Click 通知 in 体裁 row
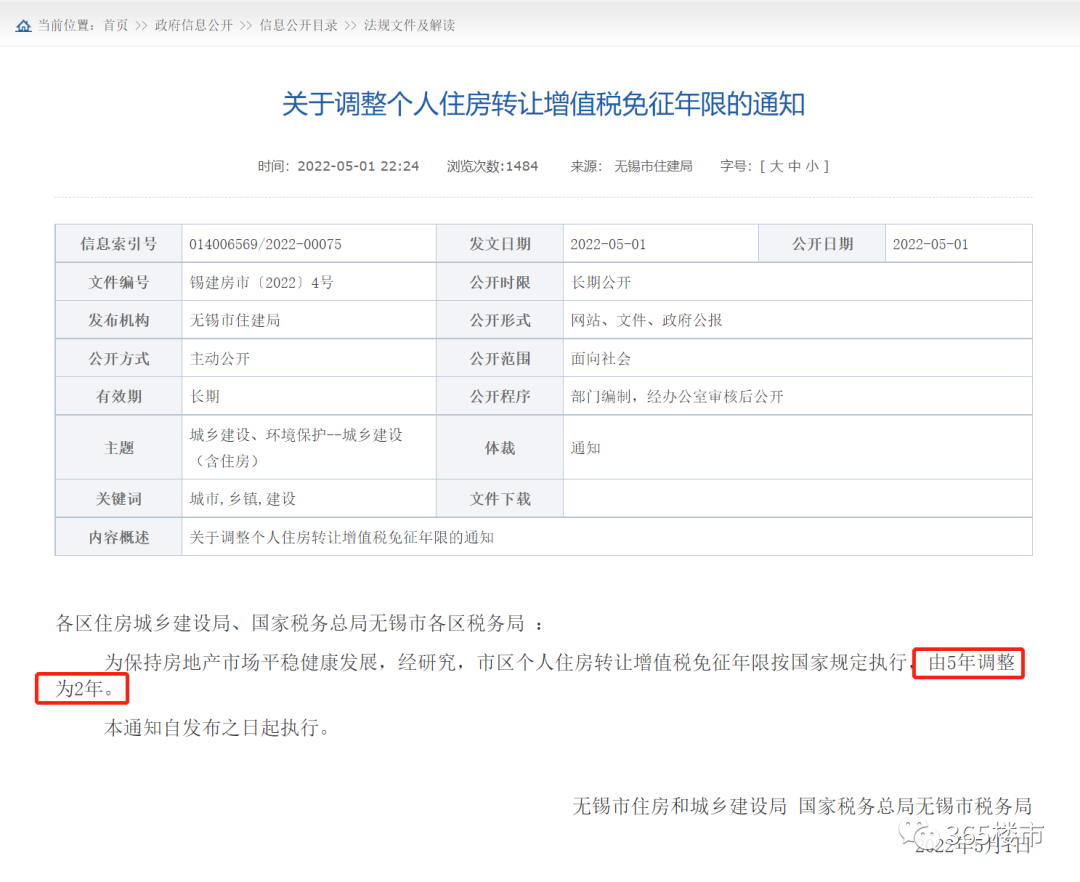Image resolution: width=1080 pixels, height=882 pixels. click(585, 448)
